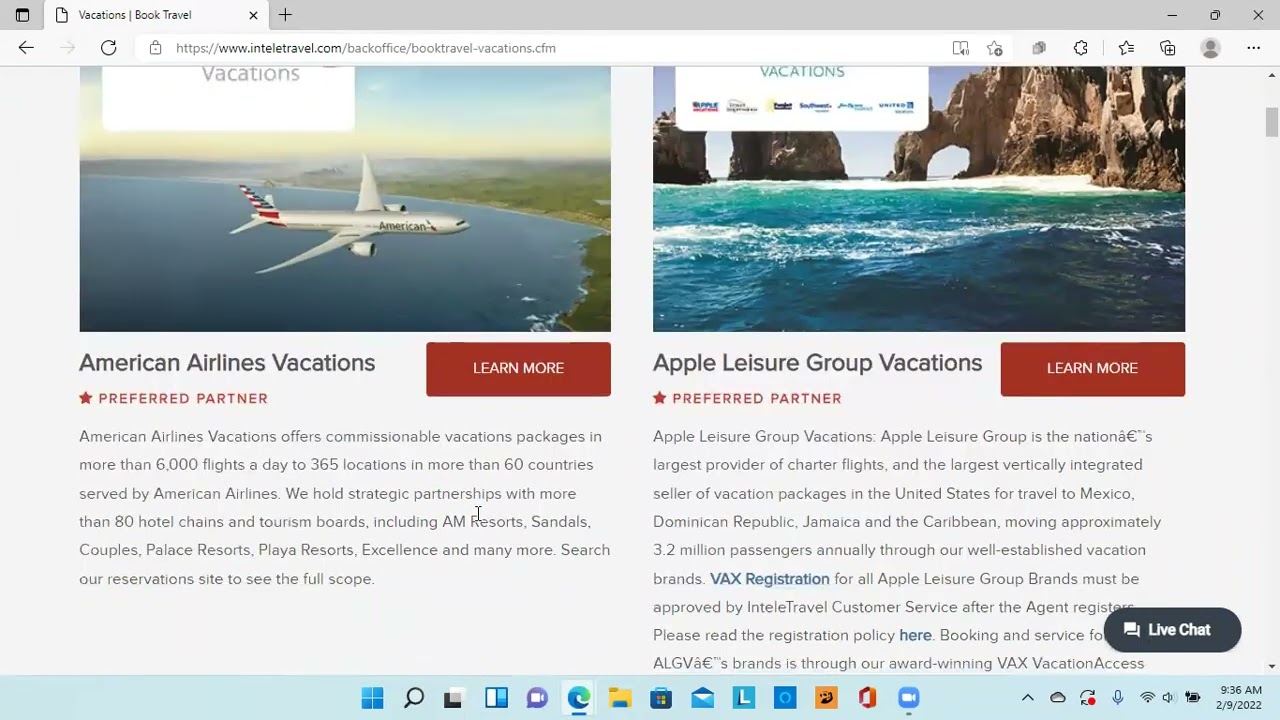View site information lock icon
This screenshot has height=720, width=1280.
click(x=155, y=48)
